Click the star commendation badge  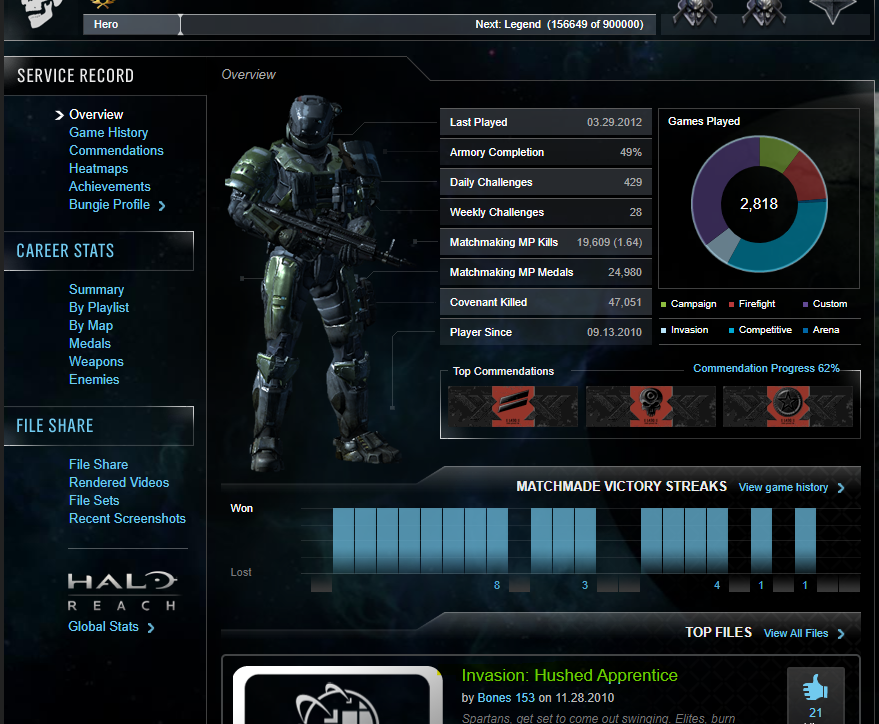pyautogui.click(x=788, y=406)
